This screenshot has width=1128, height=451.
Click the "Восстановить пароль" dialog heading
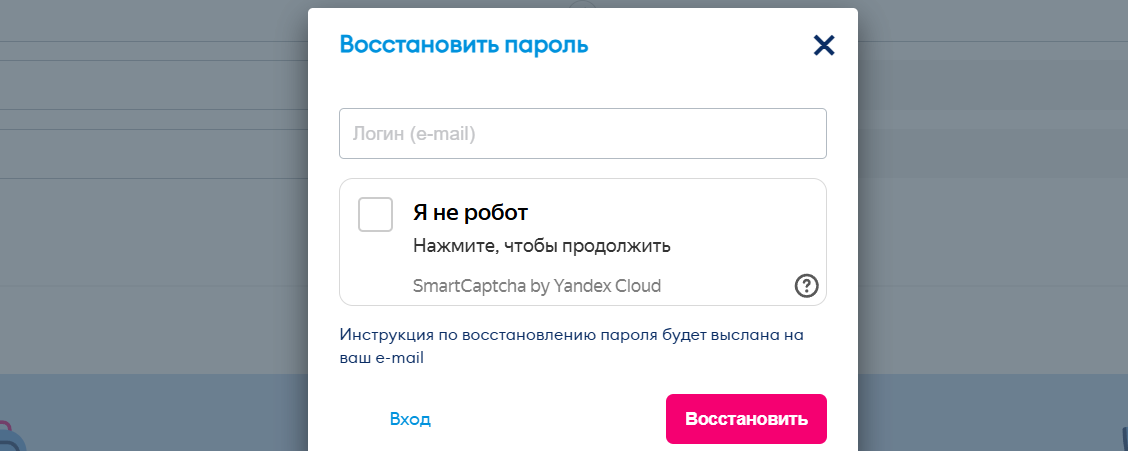point(464,44)
